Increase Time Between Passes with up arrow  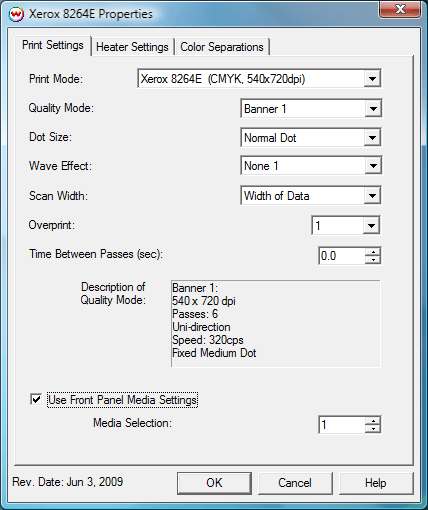pyautogui.click(x=373, y=252)
